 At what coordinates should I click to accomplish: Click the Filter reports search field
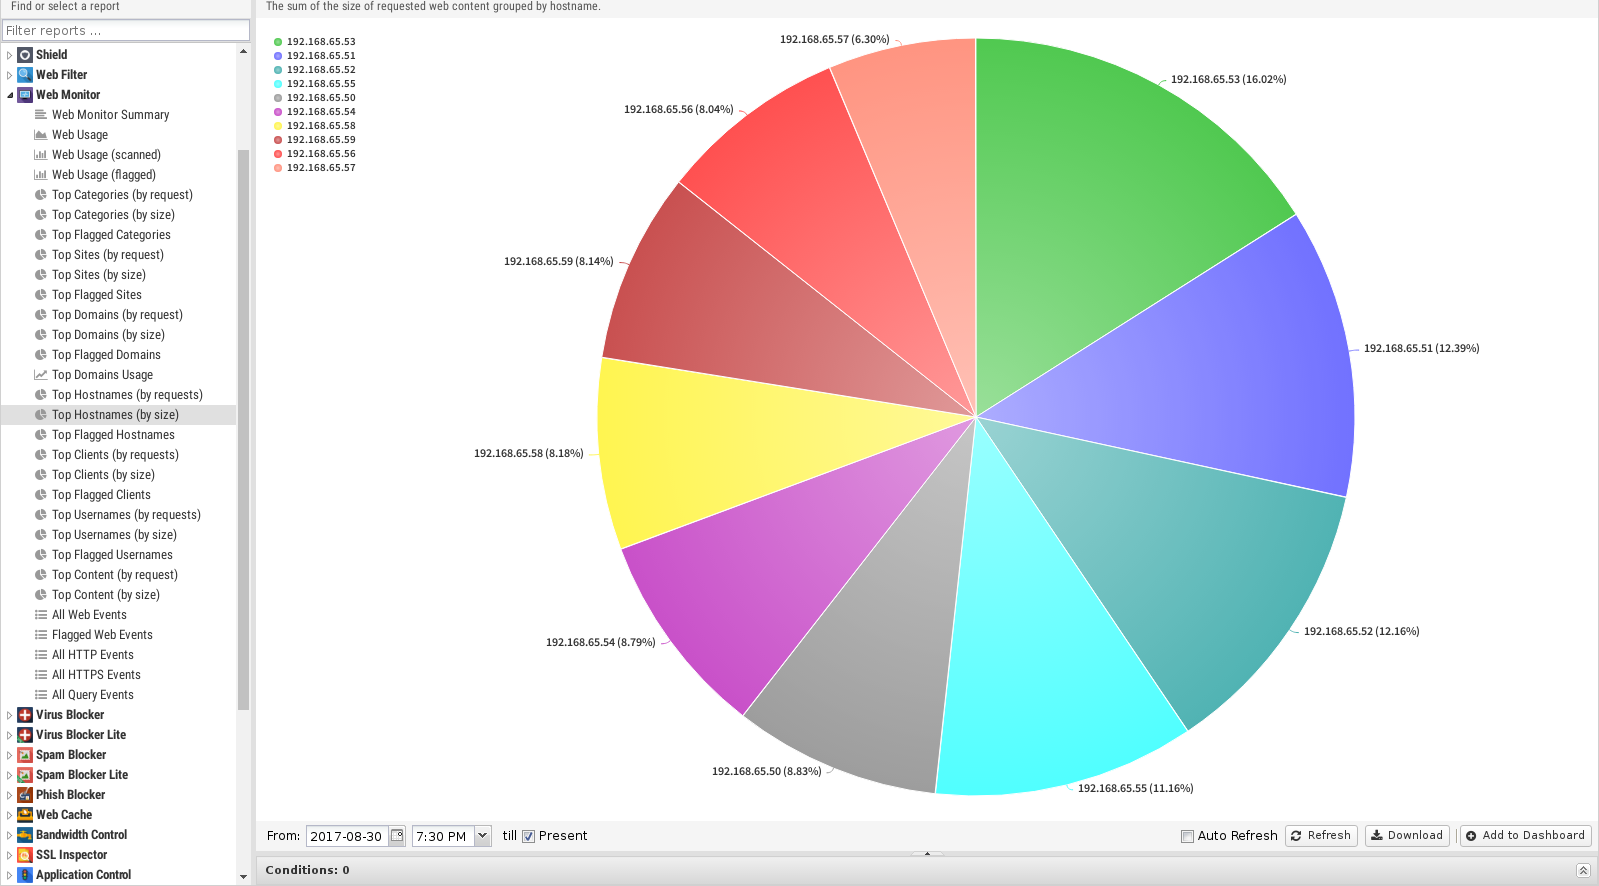point(125,31)
